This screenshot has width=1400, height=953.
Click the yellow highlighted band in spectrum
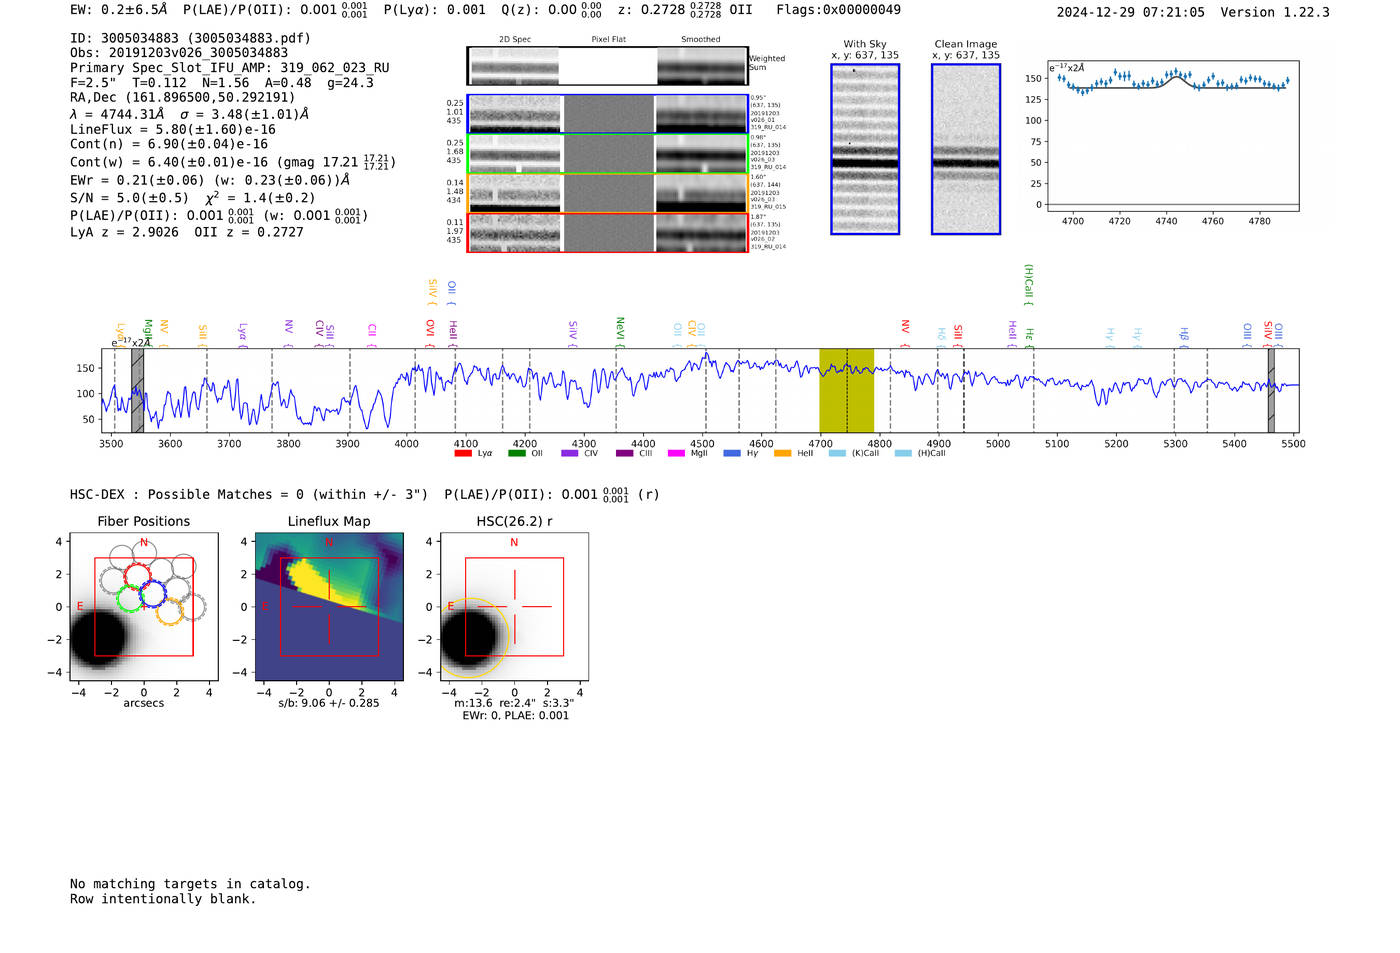point(846,390)
